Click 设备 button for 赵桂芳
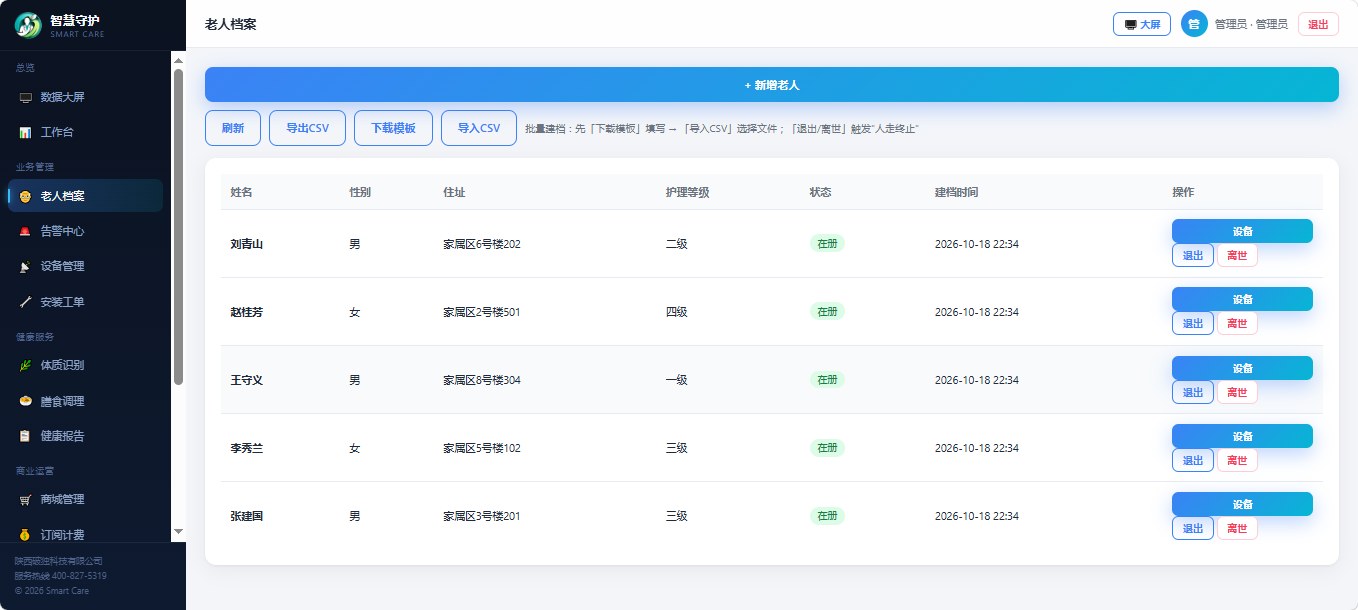Image resolution: width=1358 pixels, height=610 pixels. click(x=1242, y=299)
